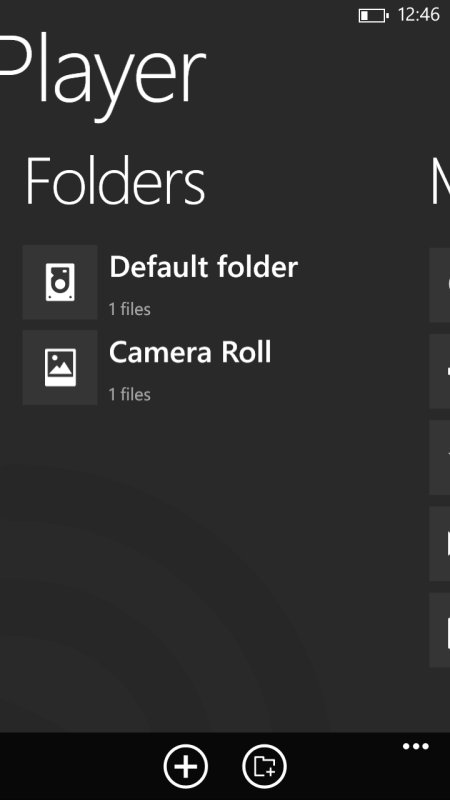
Task: Tap the Folders section header
Action: point(115,181)
